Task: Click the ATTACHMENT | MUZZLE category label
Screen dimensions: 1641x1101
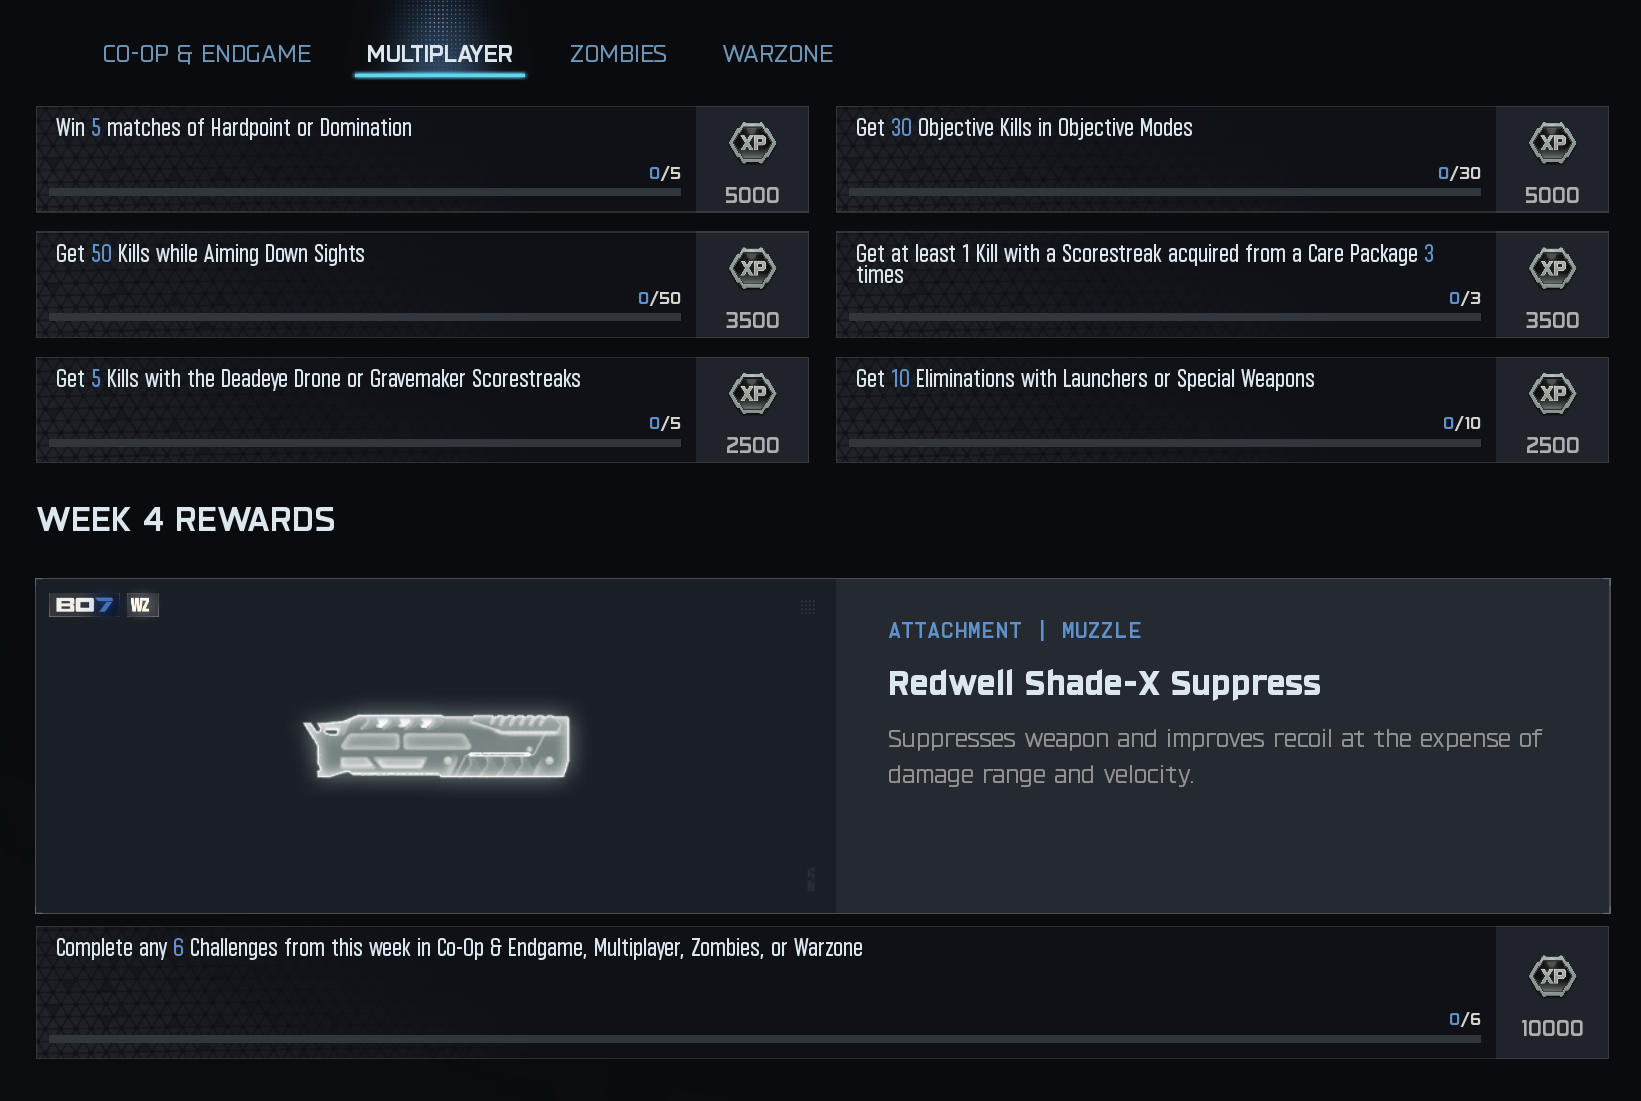Action: pos(1014,630)
